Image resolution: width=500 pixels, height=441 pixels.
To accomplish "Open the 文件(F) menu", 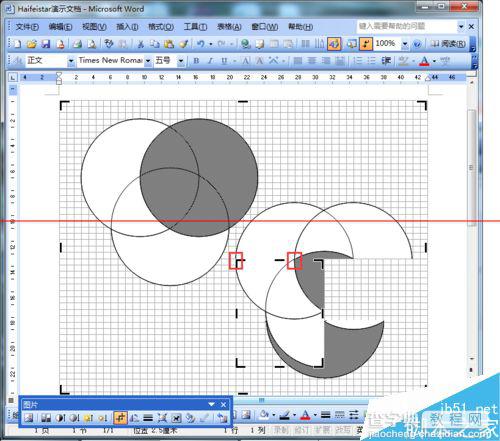I will pyautogui.click(x=27, y=26).
